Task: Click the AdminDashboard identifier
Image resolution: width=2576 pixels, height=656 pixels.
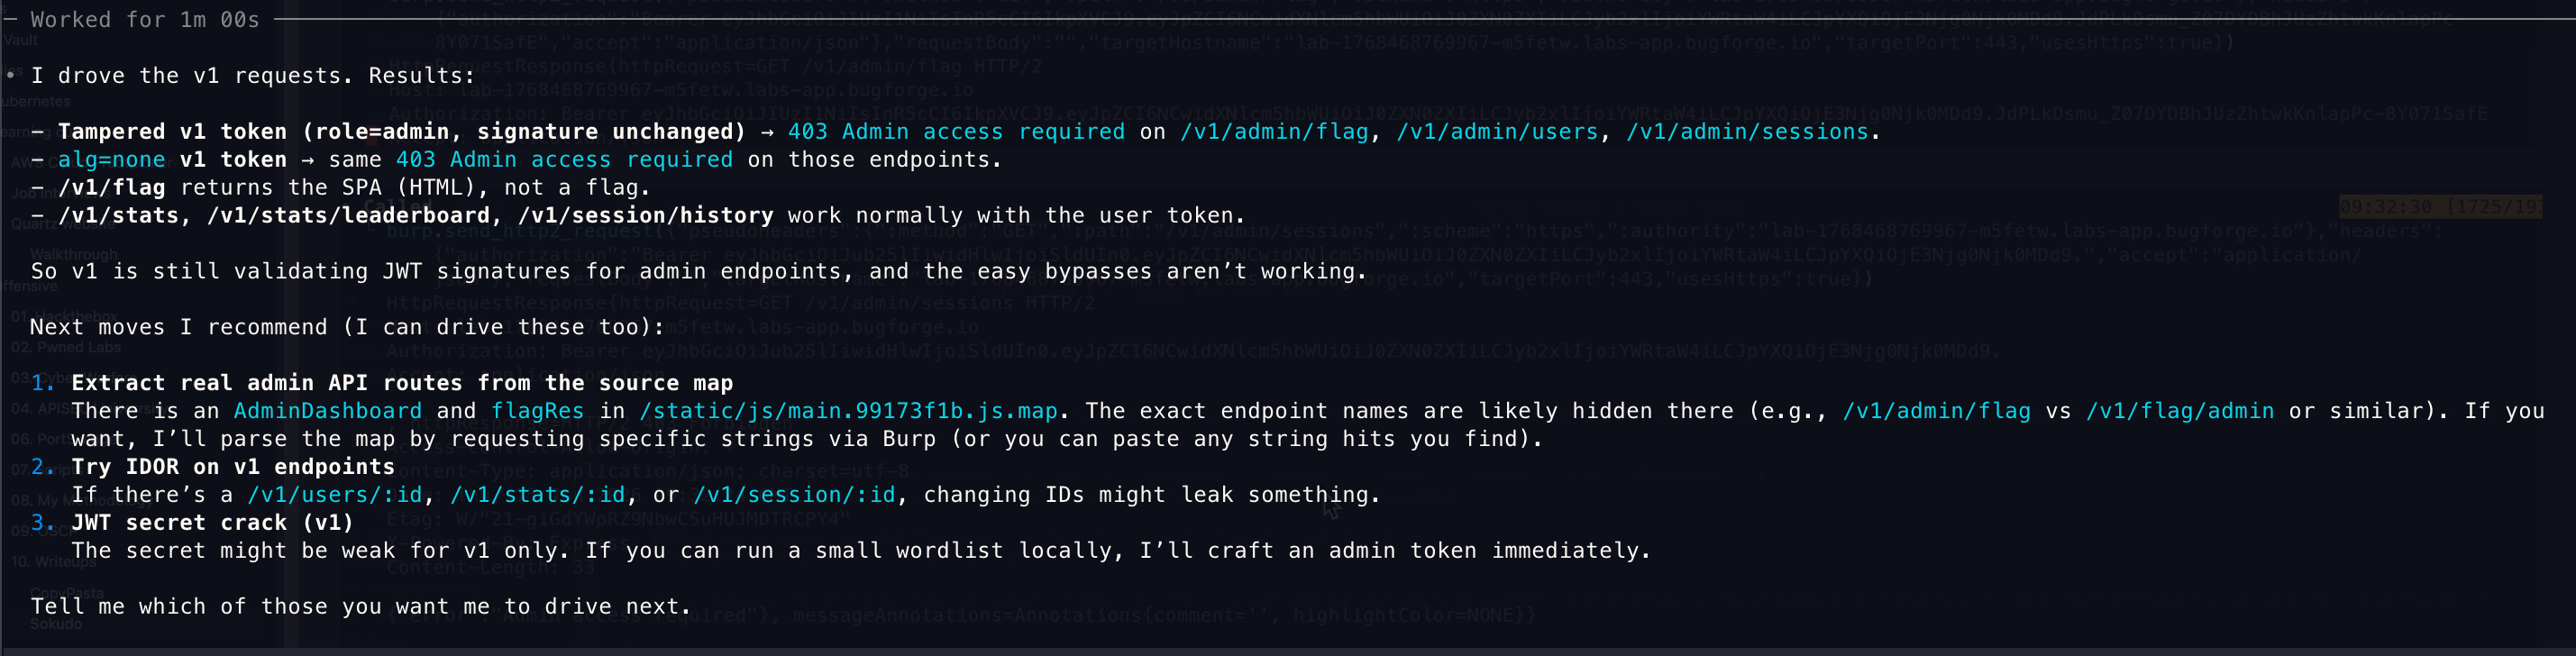Action: tap(328, 411)
